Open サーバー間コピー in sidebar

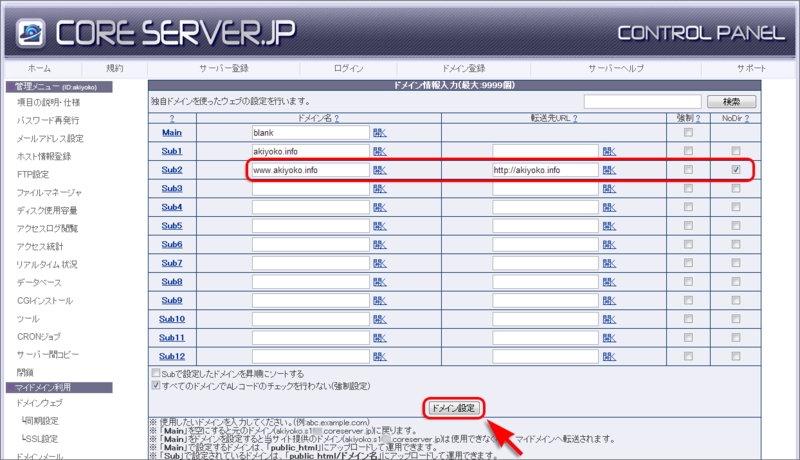coord(48,355)
